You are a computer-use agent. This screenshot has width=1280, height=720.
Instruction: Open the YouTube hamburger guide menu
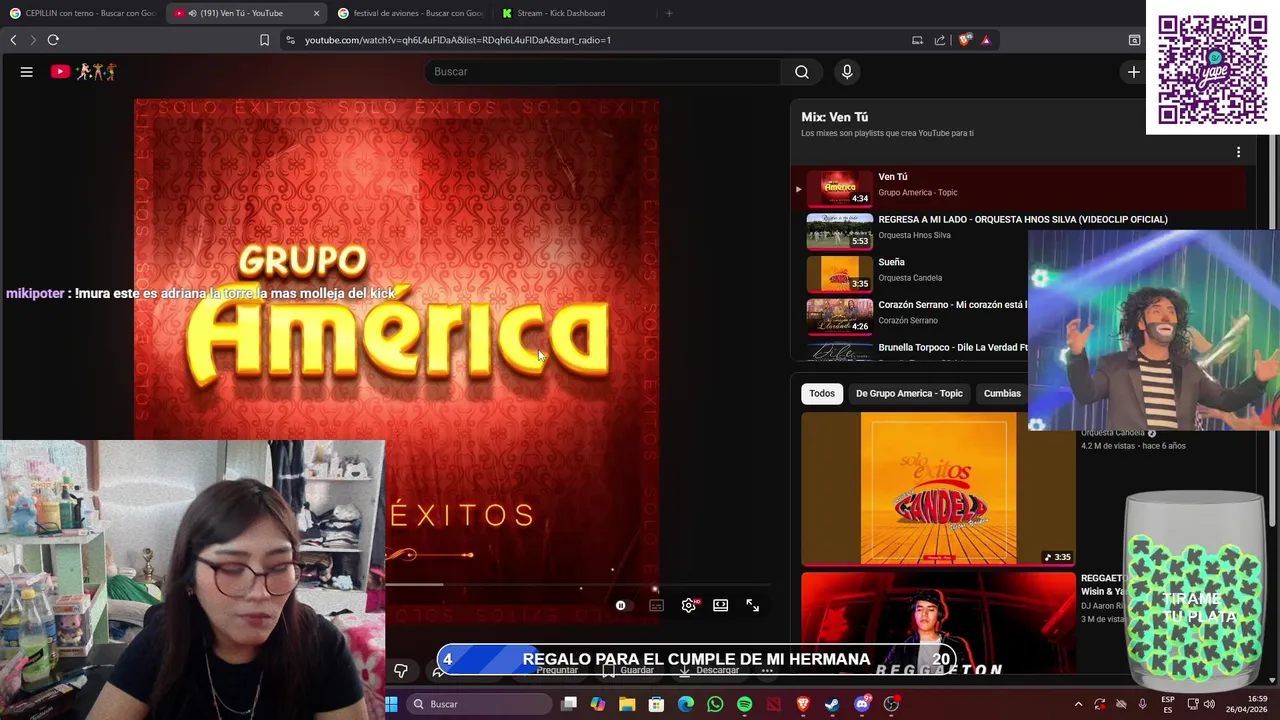[x=27, y=72]
